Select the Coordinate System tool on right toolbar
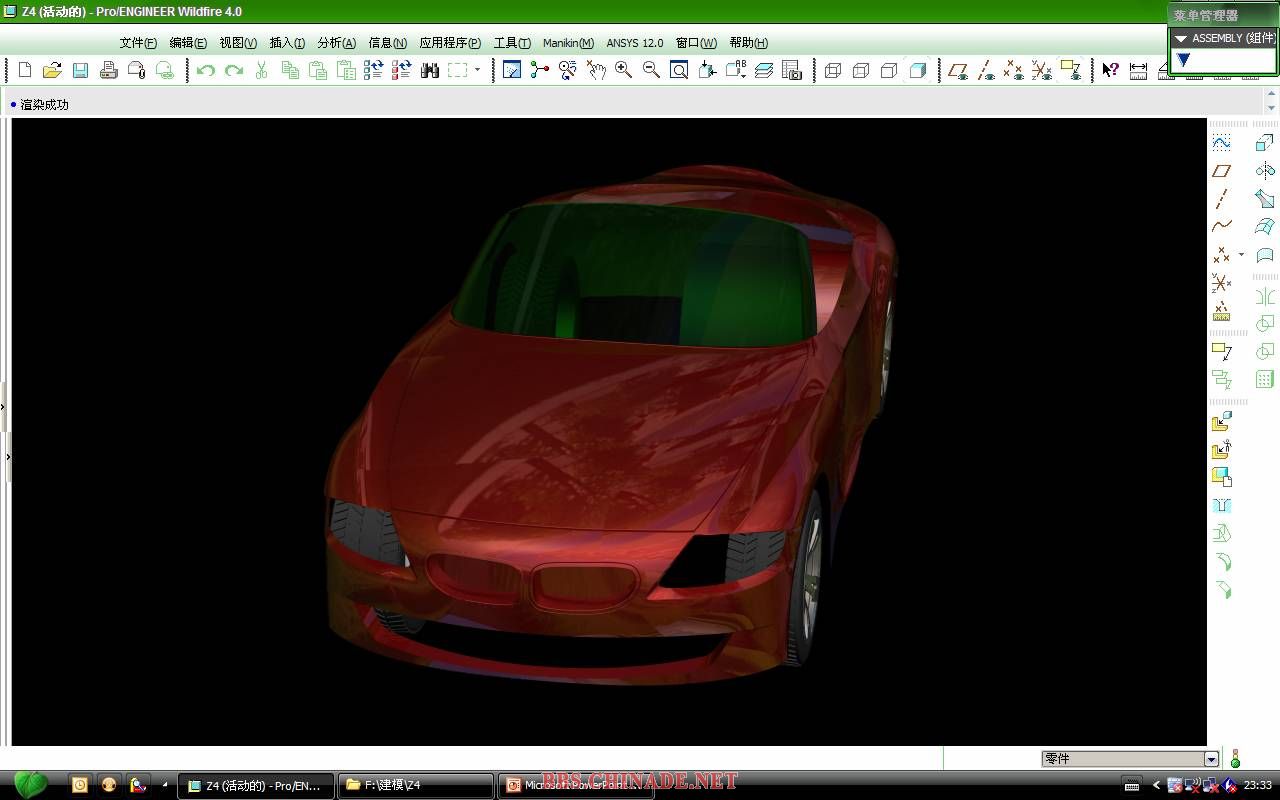 tap(1221, 283)
